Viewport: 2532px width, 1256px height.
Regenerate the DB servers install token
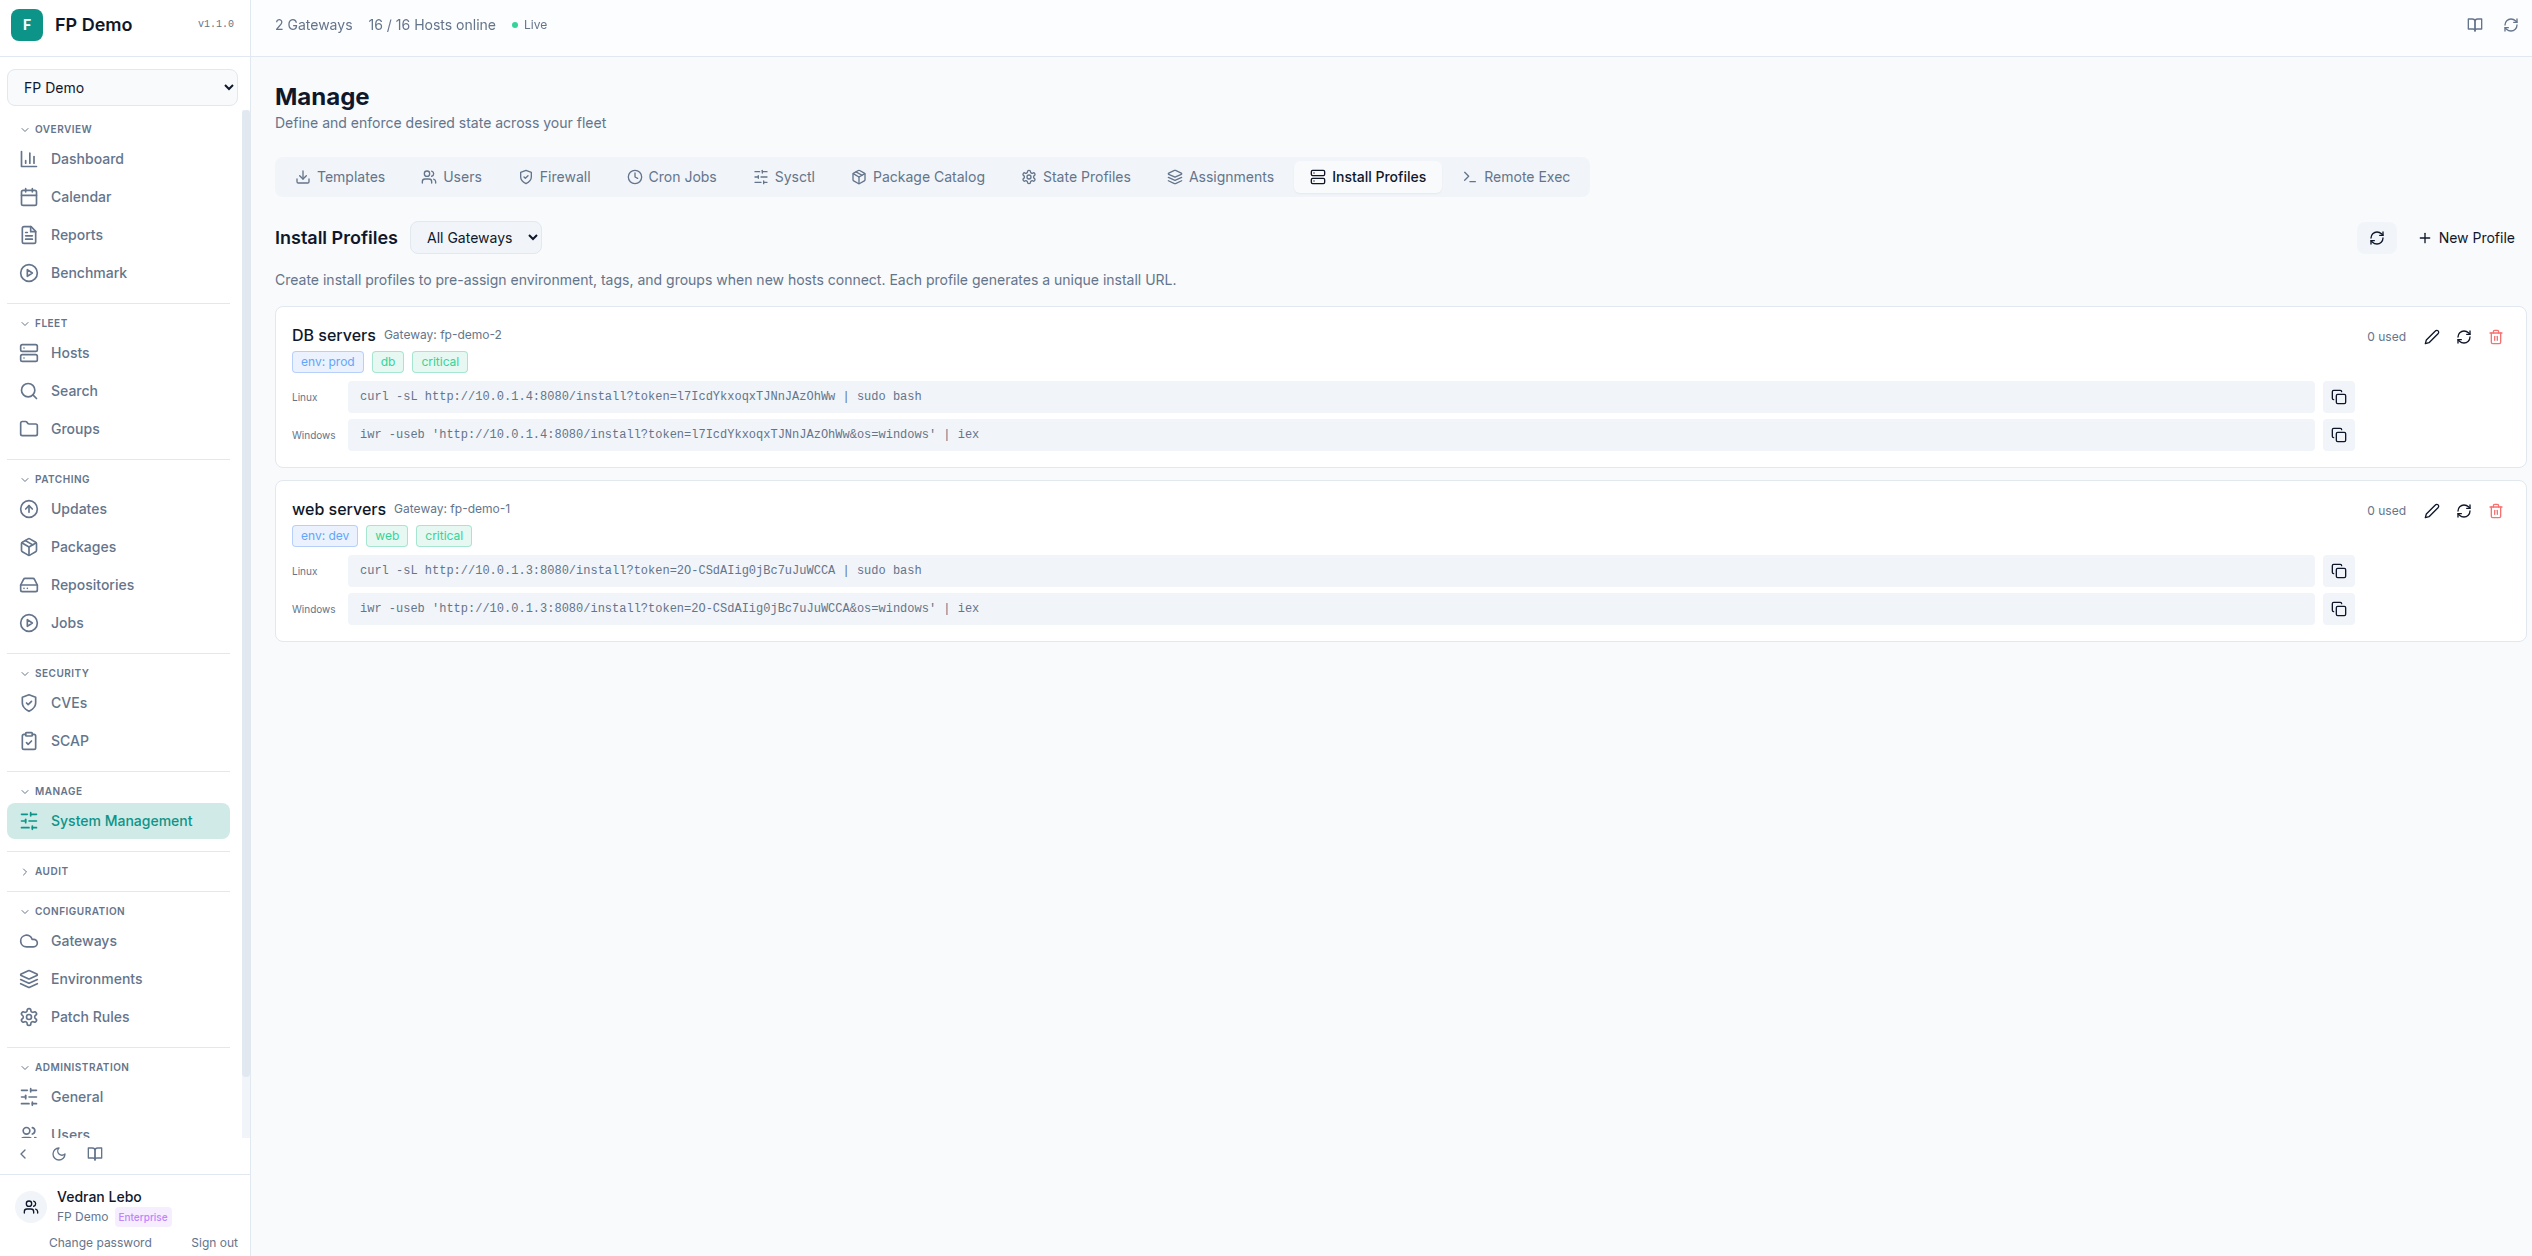[x=2464, y=337]
